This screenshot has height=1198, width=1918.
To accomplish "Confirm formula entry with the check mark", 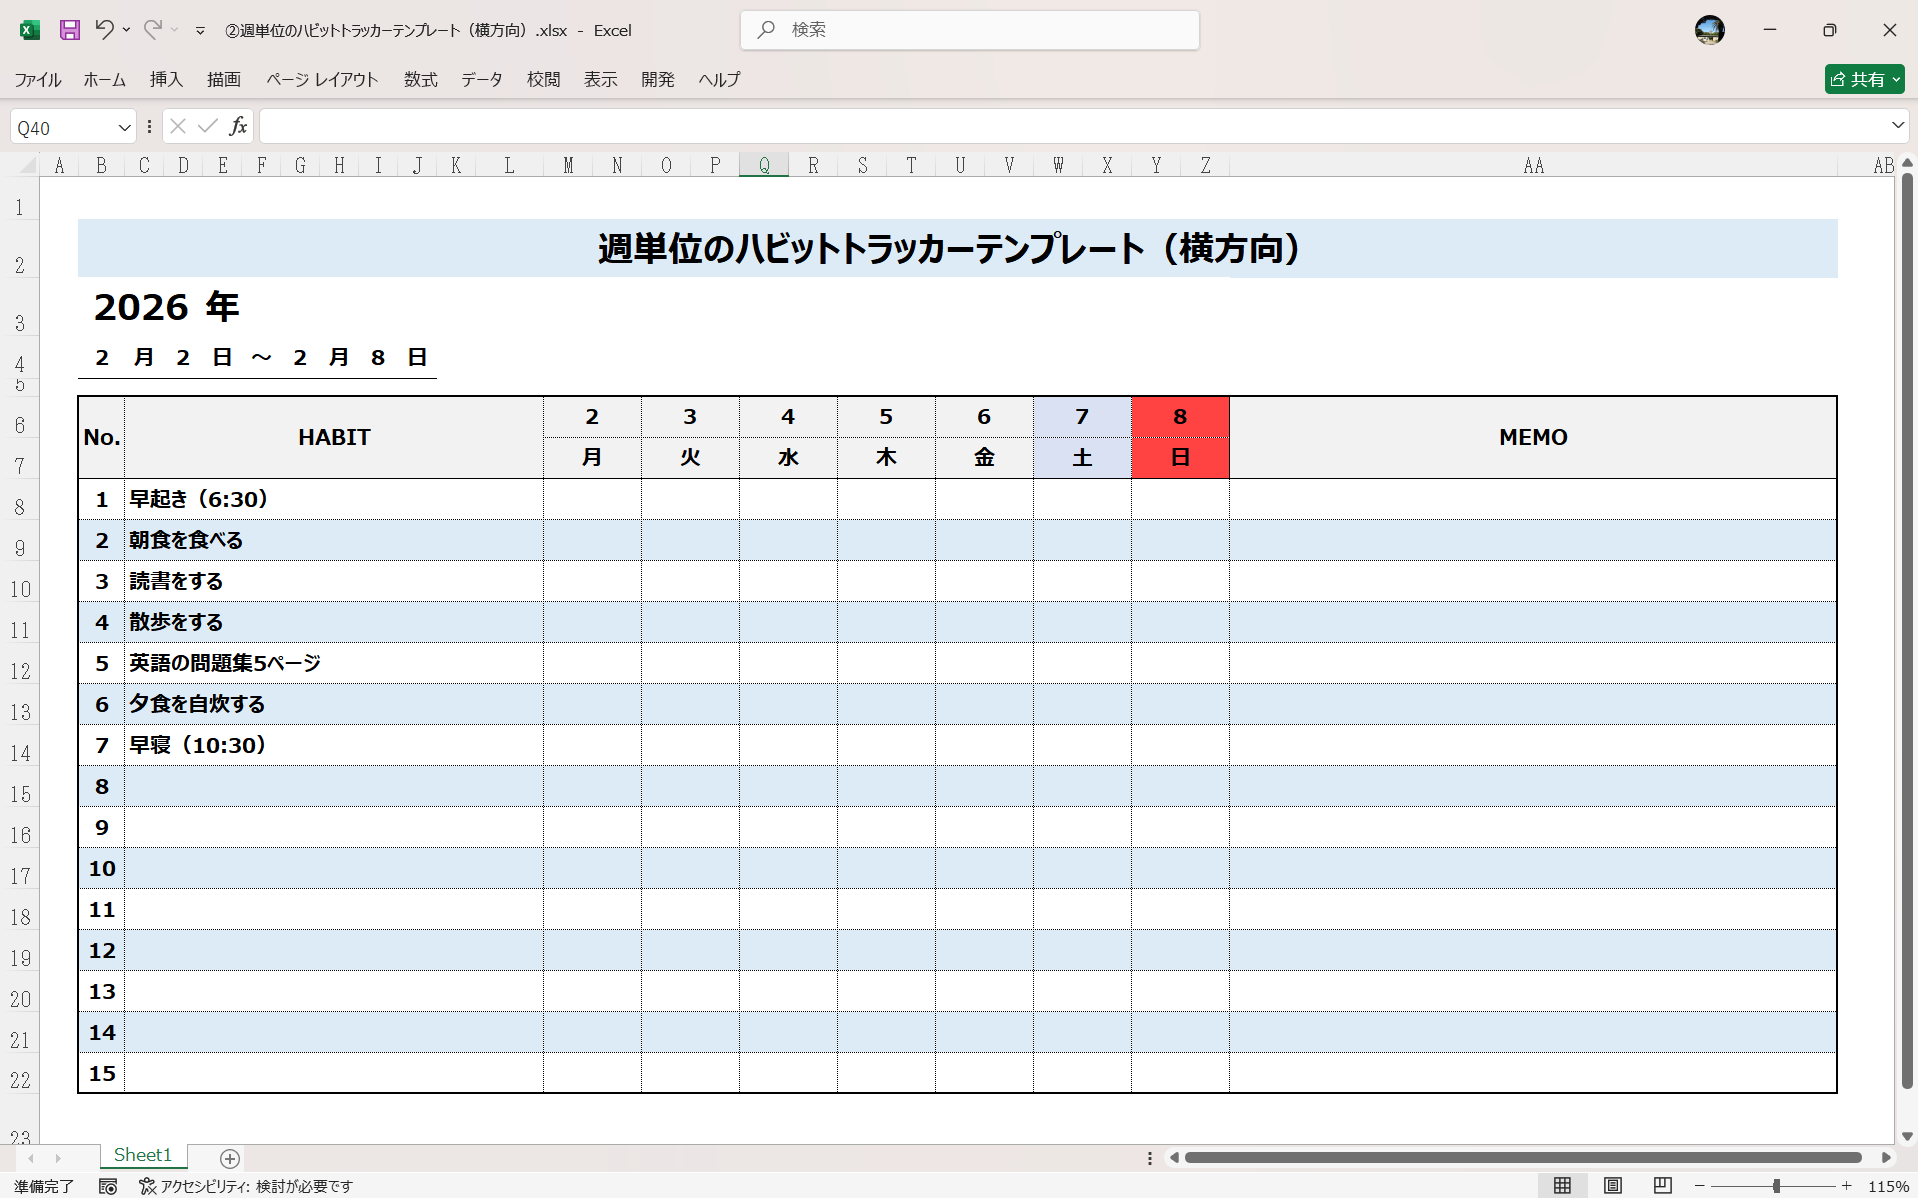I will [x=207, y=126].
